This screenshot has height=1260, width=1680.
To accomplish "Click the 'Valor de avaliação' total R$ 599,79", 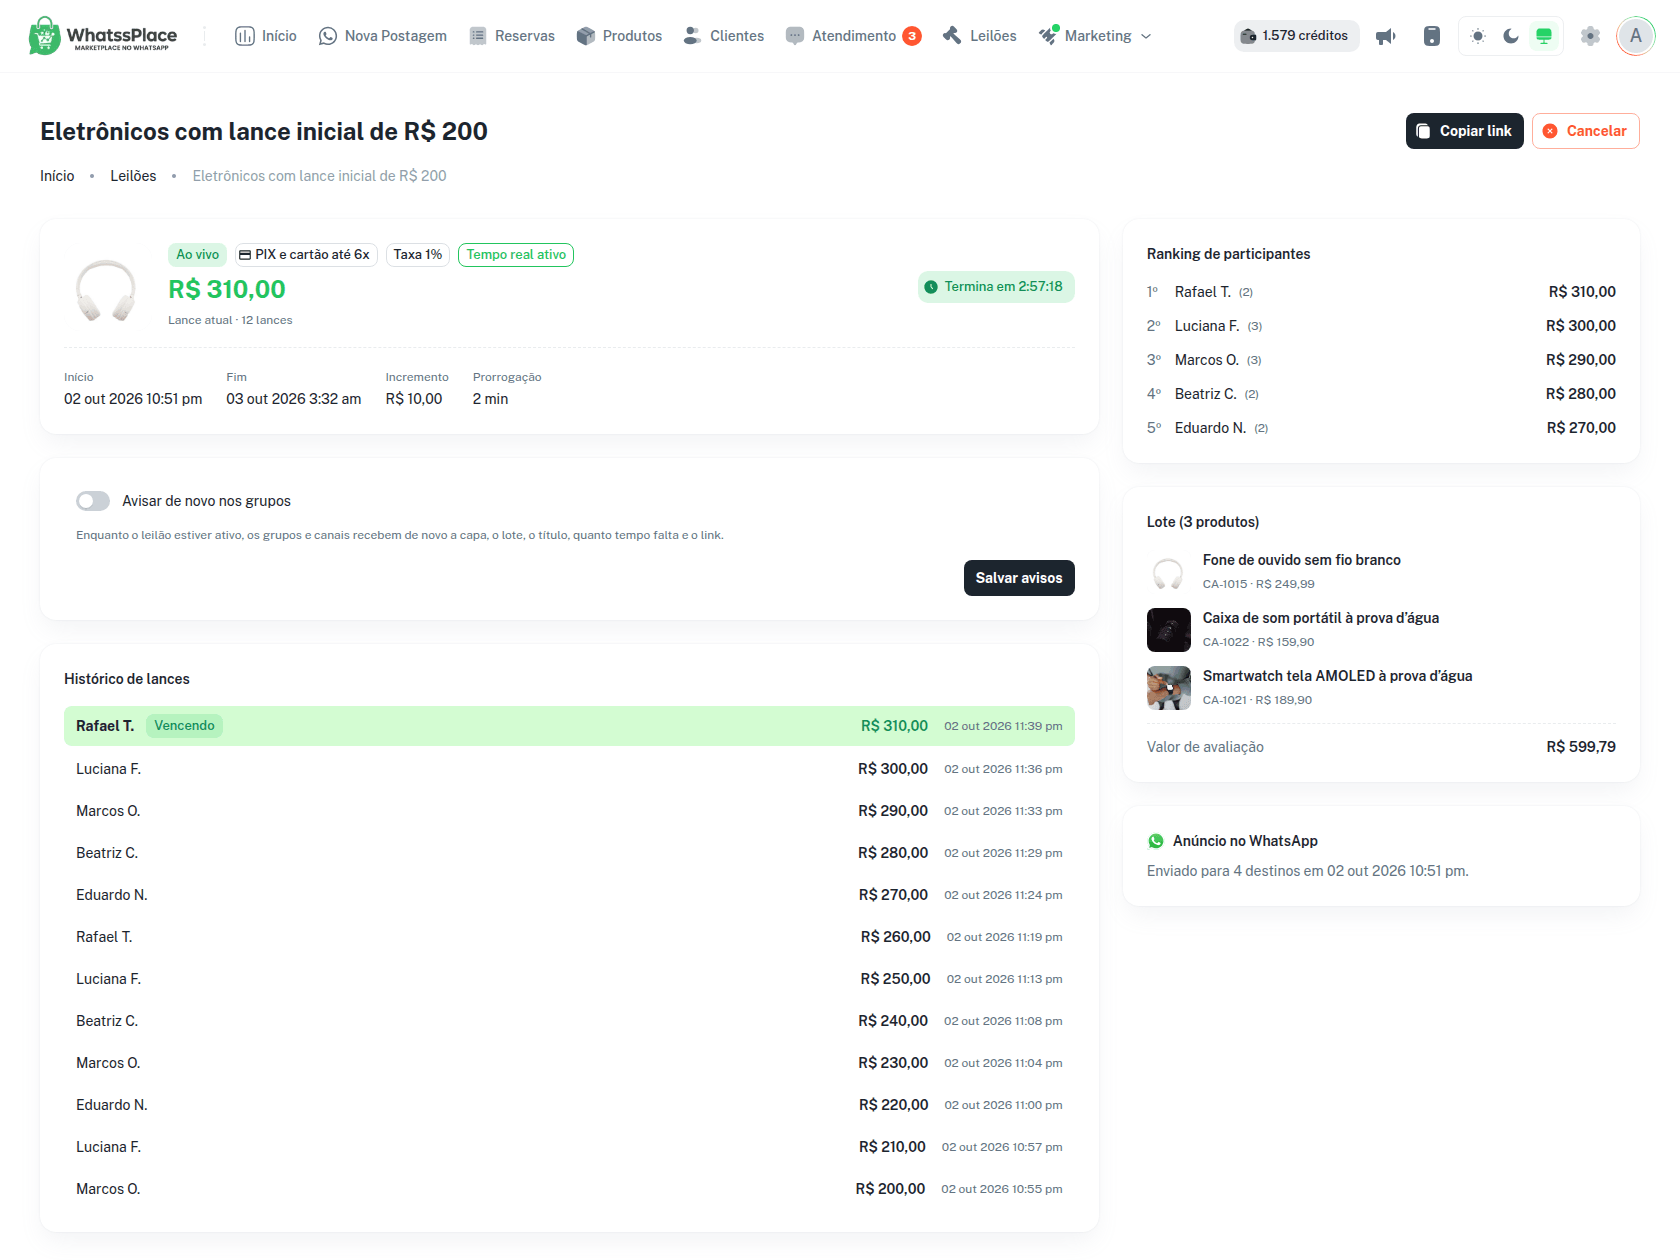I will point(1581,747).
